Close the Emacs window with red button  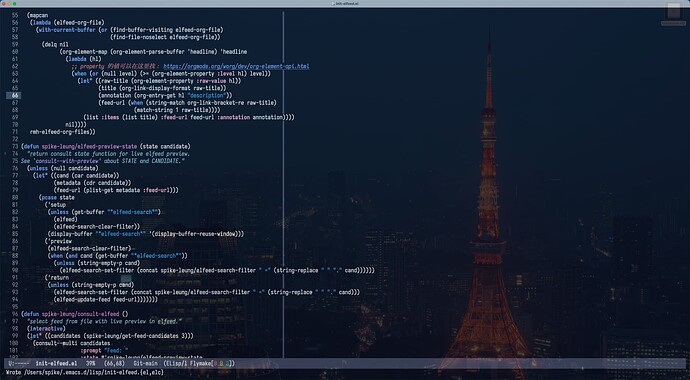[x=4, y=4]
